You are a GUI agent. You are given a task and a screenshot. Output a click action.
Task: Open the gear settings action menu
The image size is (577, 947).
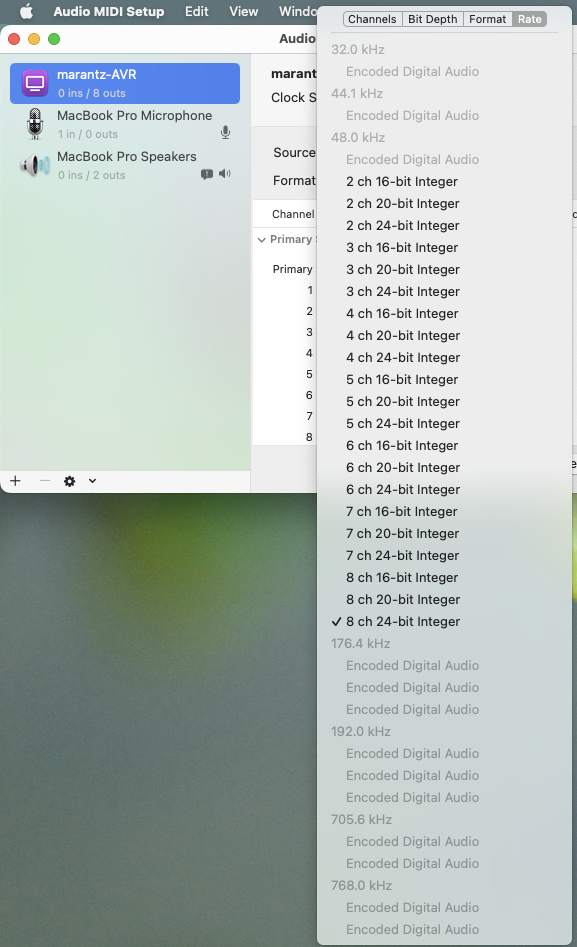pyautogui.click(x=69, y=481)
